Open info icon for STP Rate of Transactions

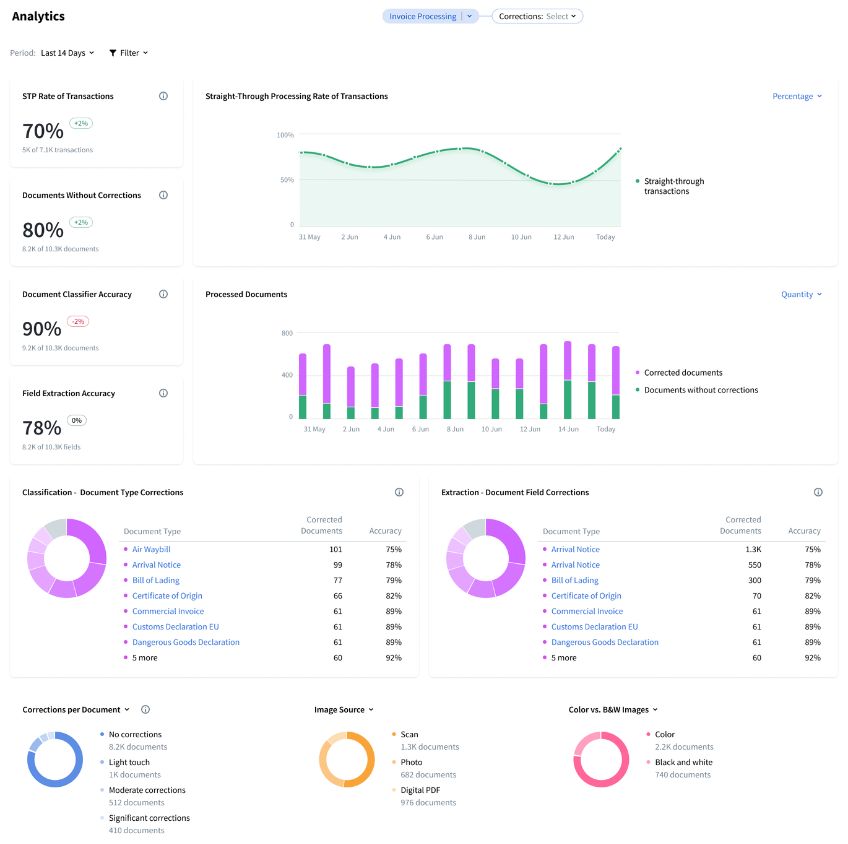(163, 96)
